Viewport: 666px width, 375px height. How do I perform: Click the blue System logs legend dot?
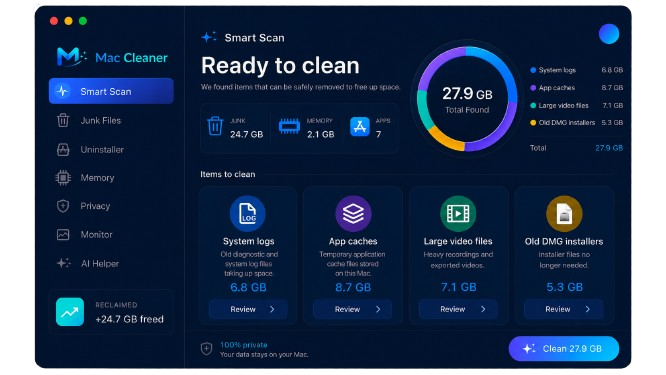[533, 70]
